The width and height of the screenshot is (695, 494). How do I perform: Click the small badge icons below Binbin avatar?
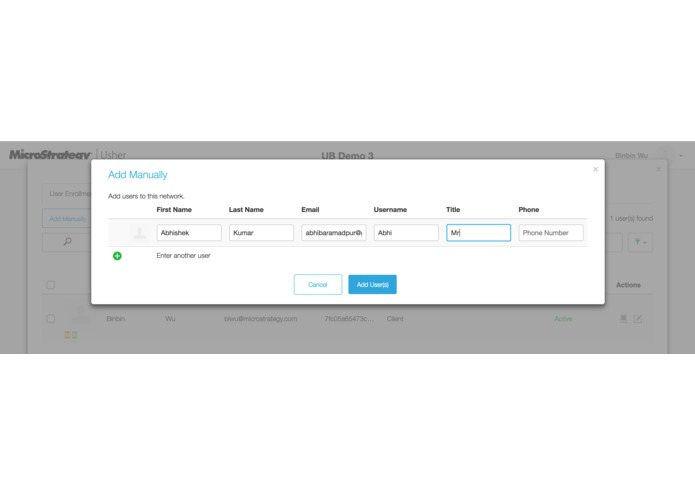[x=71, y=335]
